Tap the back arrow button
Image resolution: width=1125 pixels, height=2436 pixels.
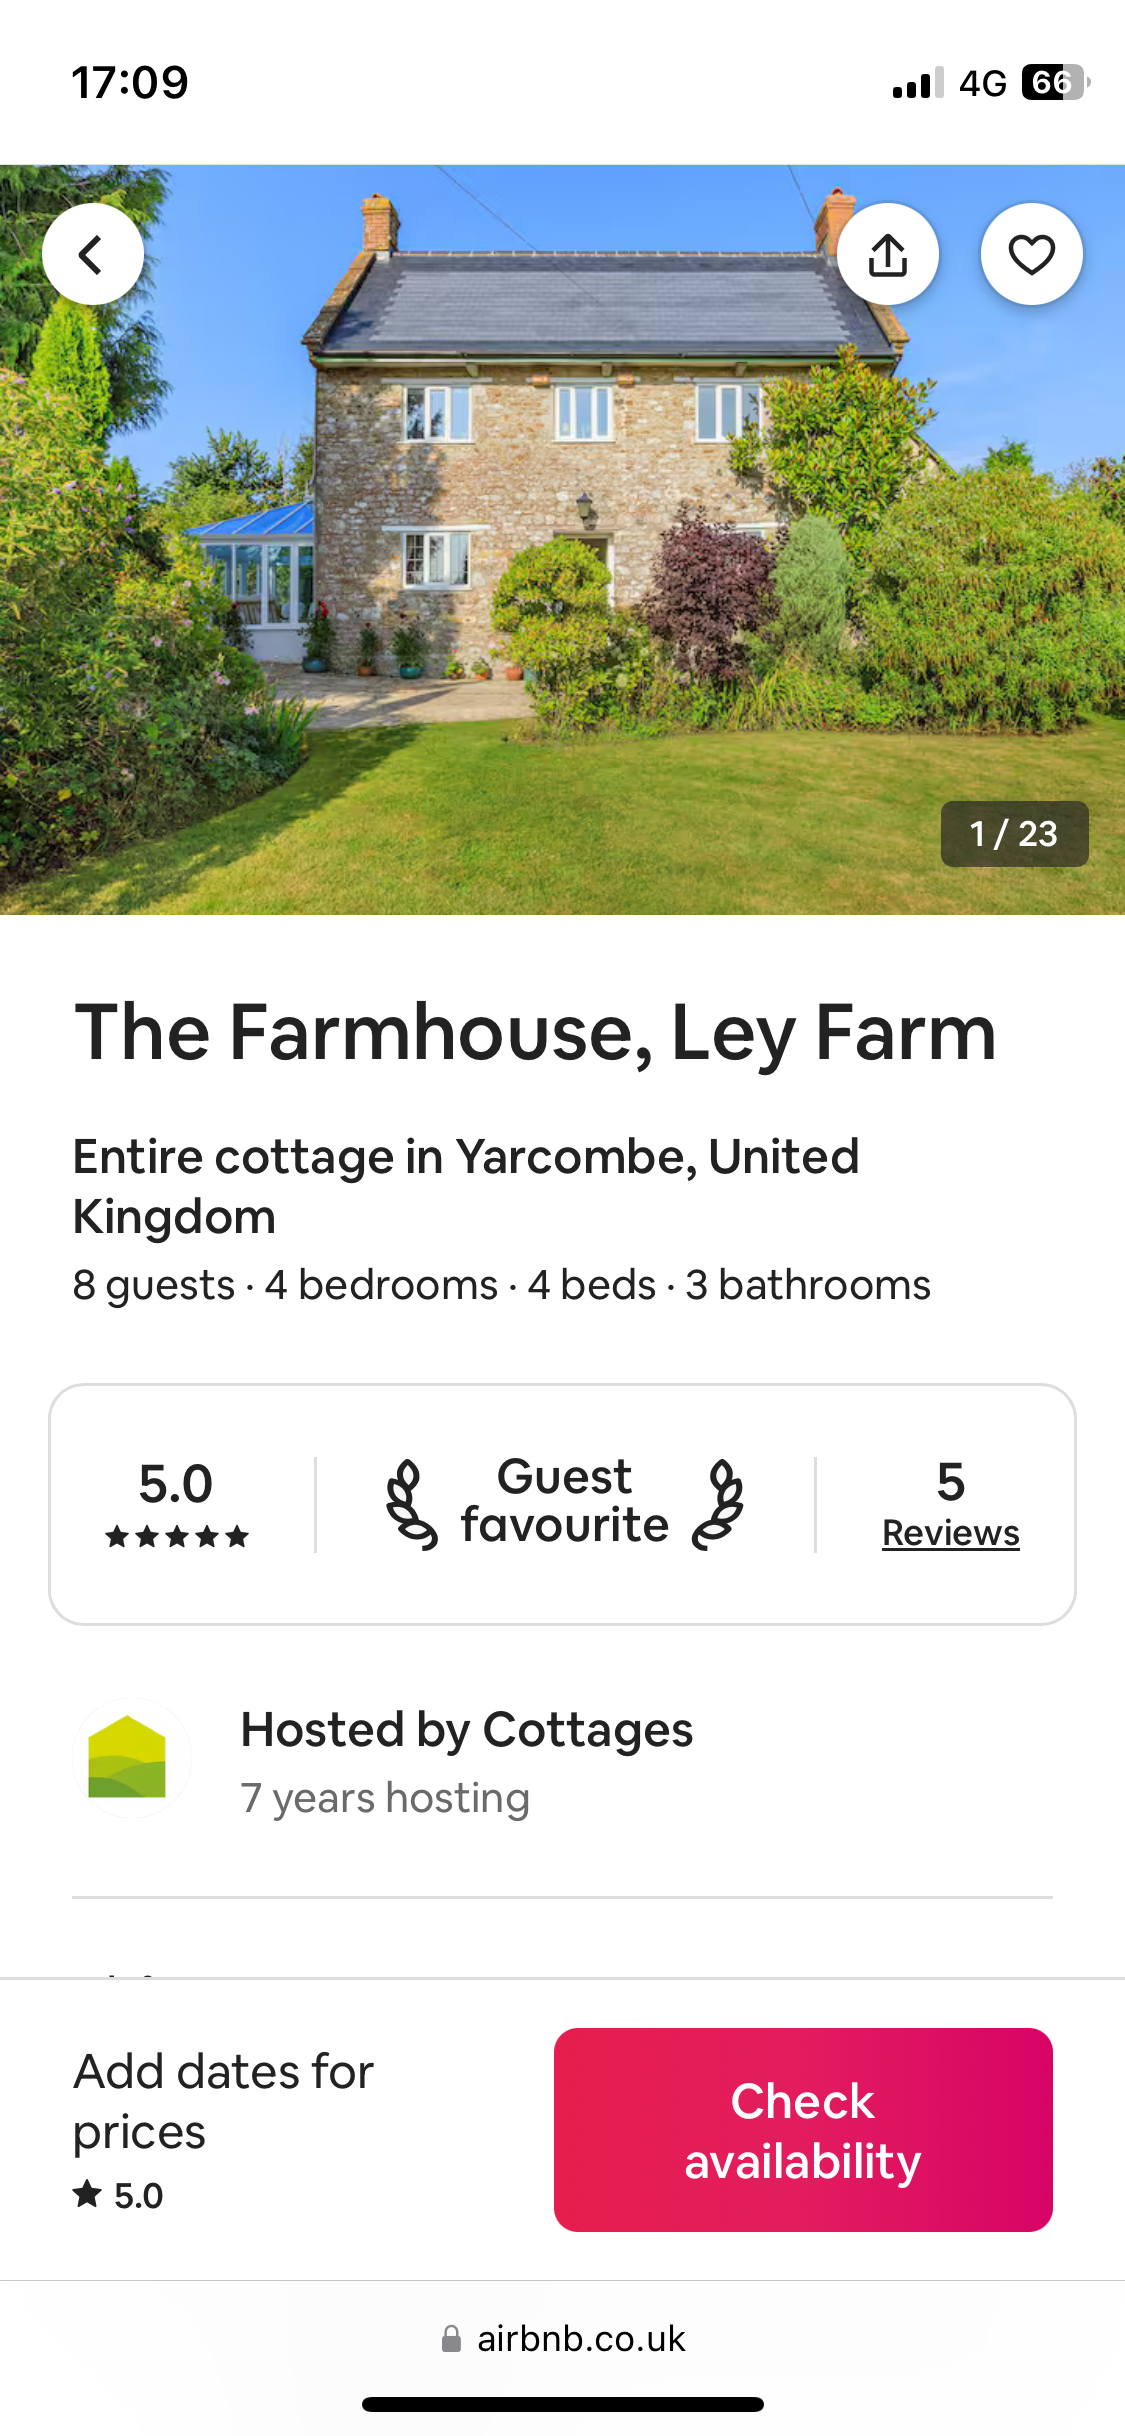(92, 254)
